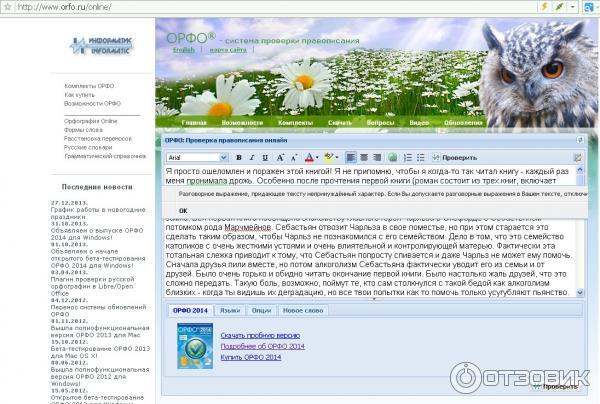Screen dimensions: 600x404
Task: Open Формы слова in left sidebar
Action: 83,130
